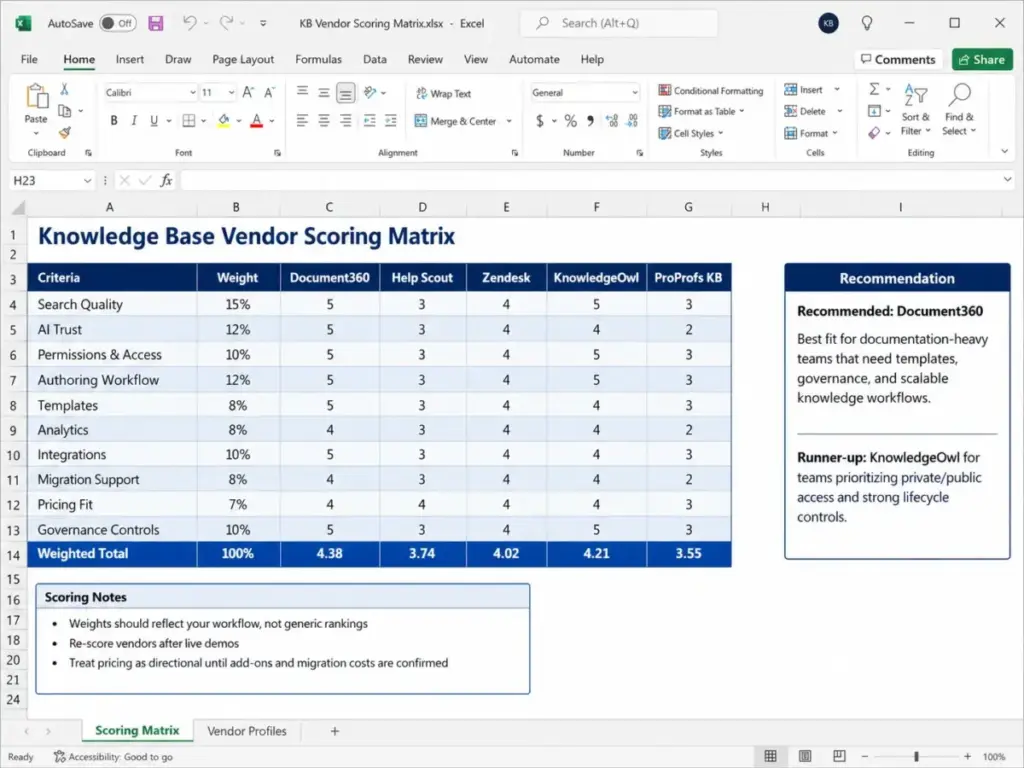Toggle Bottom Align vertical alignment
The image size is (1024, 768).
[x=345, y=93]
